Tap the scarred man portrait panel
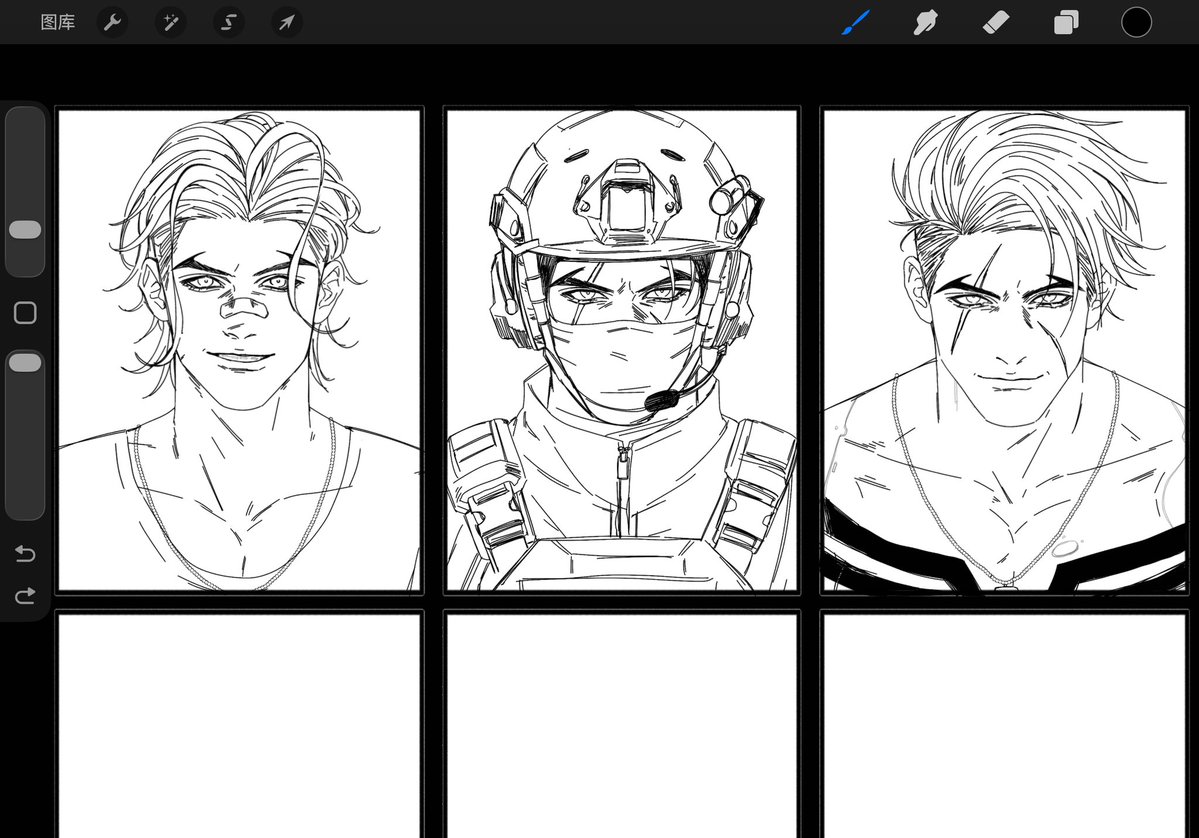Screen dimensions: 1199x838 (x=1004, y=350)
